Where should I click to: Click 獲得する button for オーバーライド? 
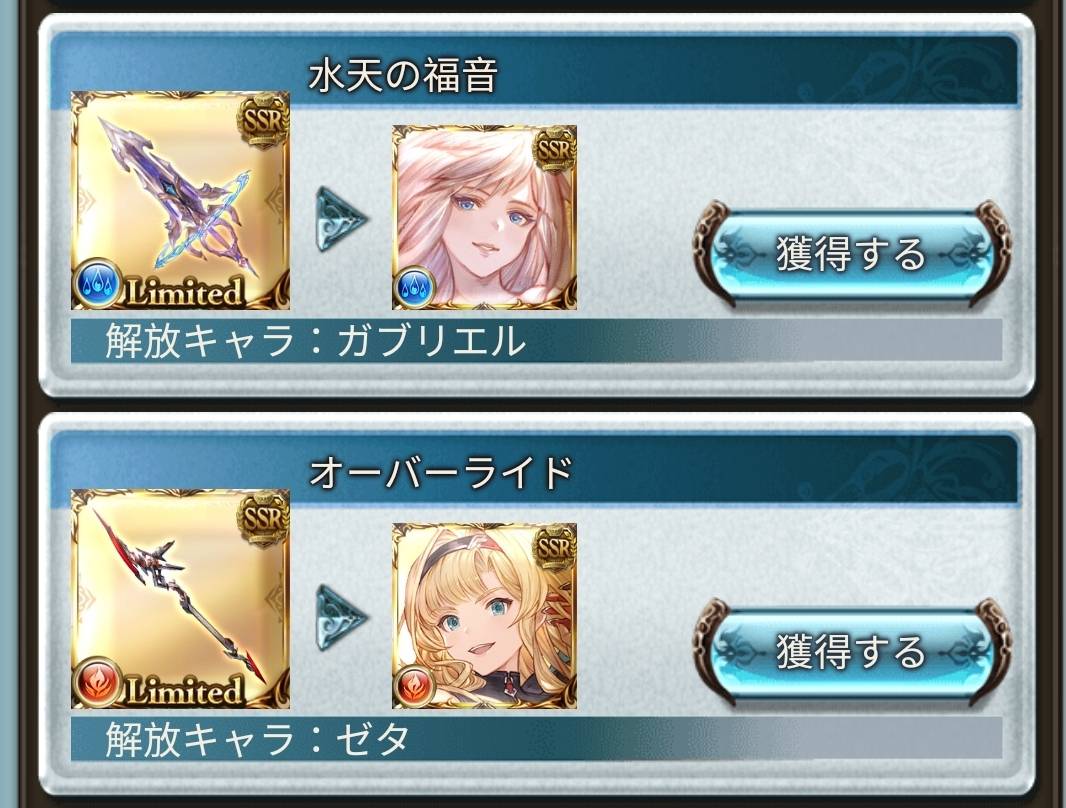[x=851, y=652]
